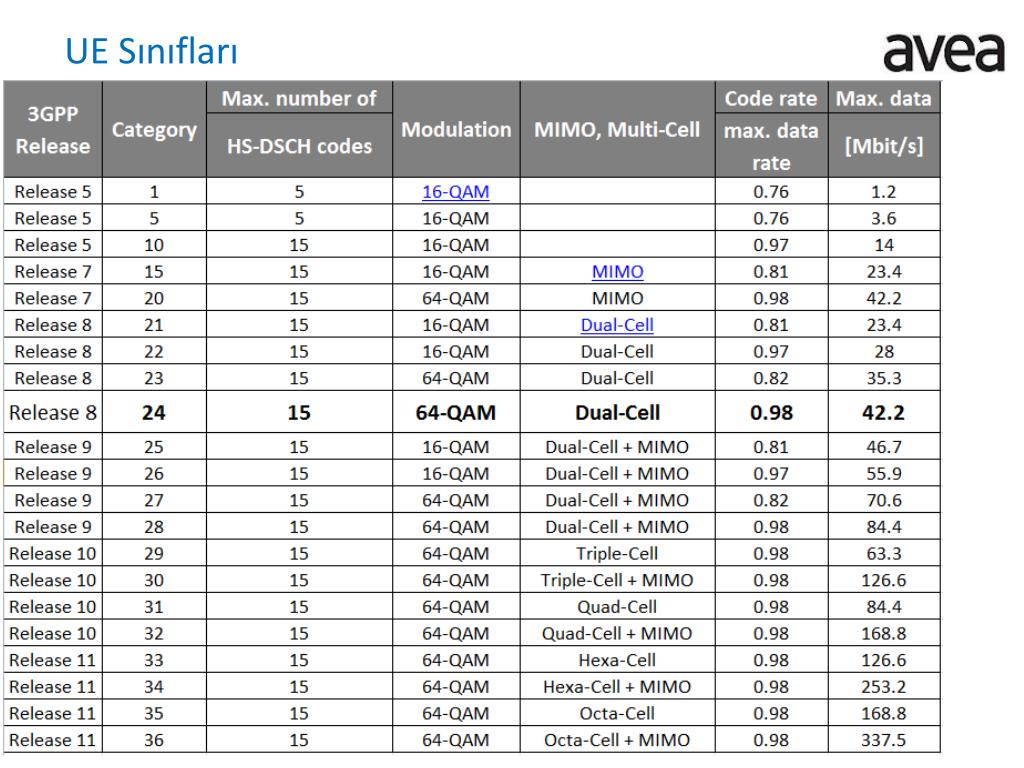Image resolution: width=1024 pixels, height=768 pixels.
Task: Click the 'Category' column header
Action: tap(154, 129)
